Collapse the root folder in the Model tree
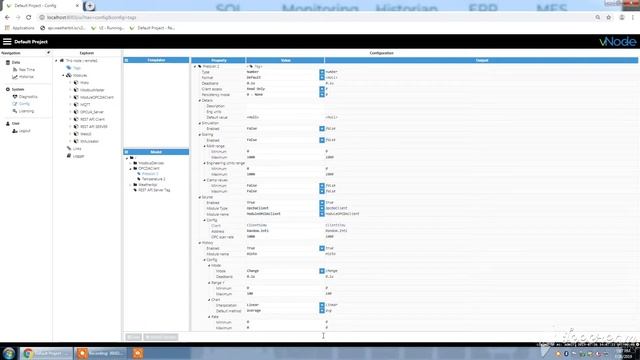 (x=127, y=158)
